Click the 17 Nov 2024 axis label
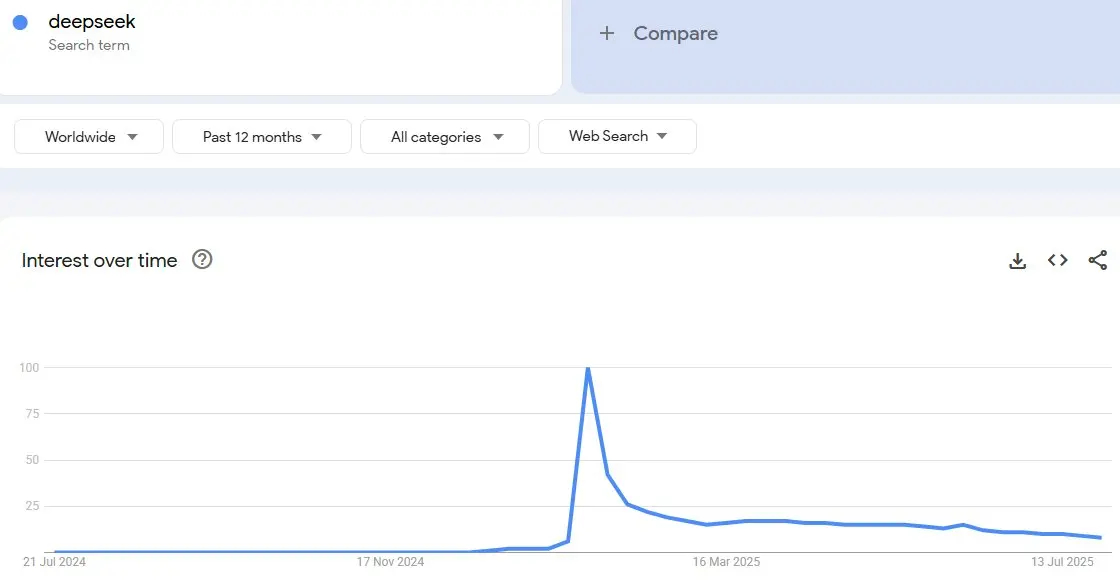This screenshot has width=1120, height=580. tap(390, 561)
